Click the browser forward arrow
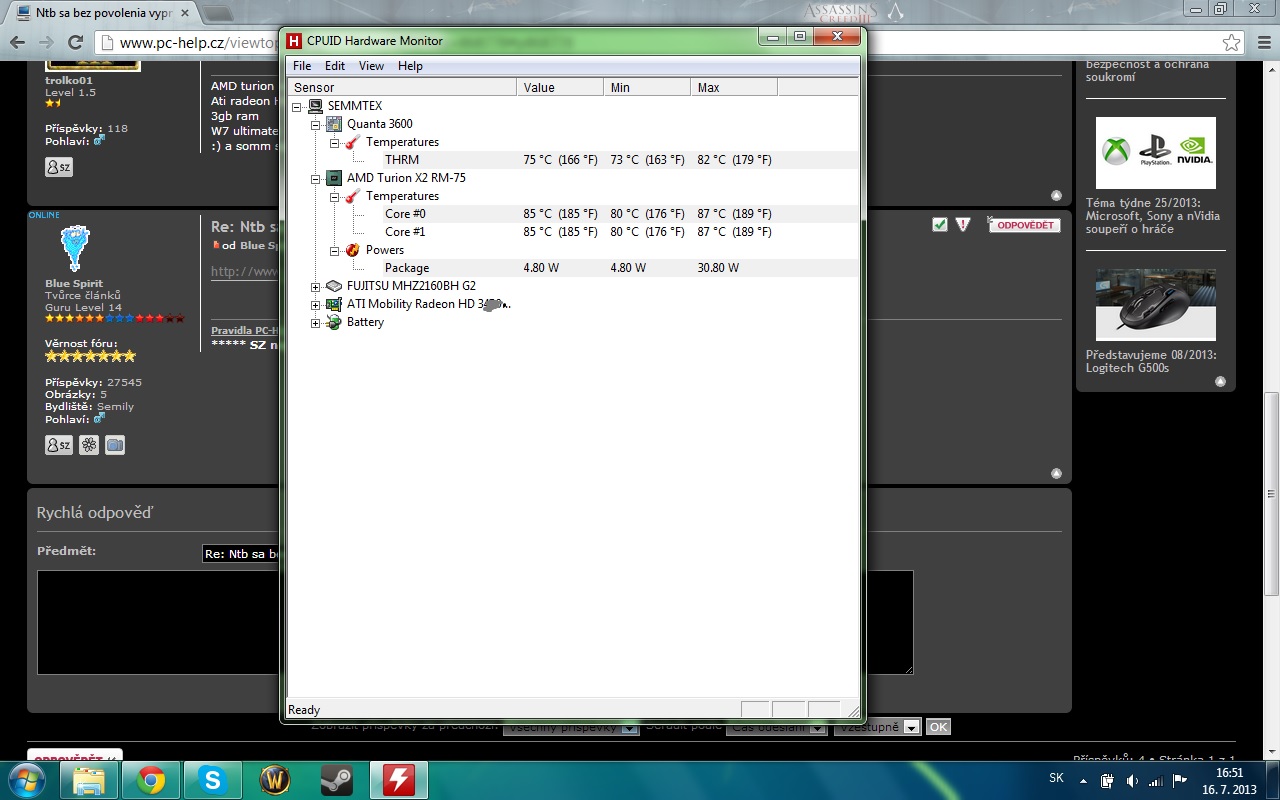 (46, 43)
